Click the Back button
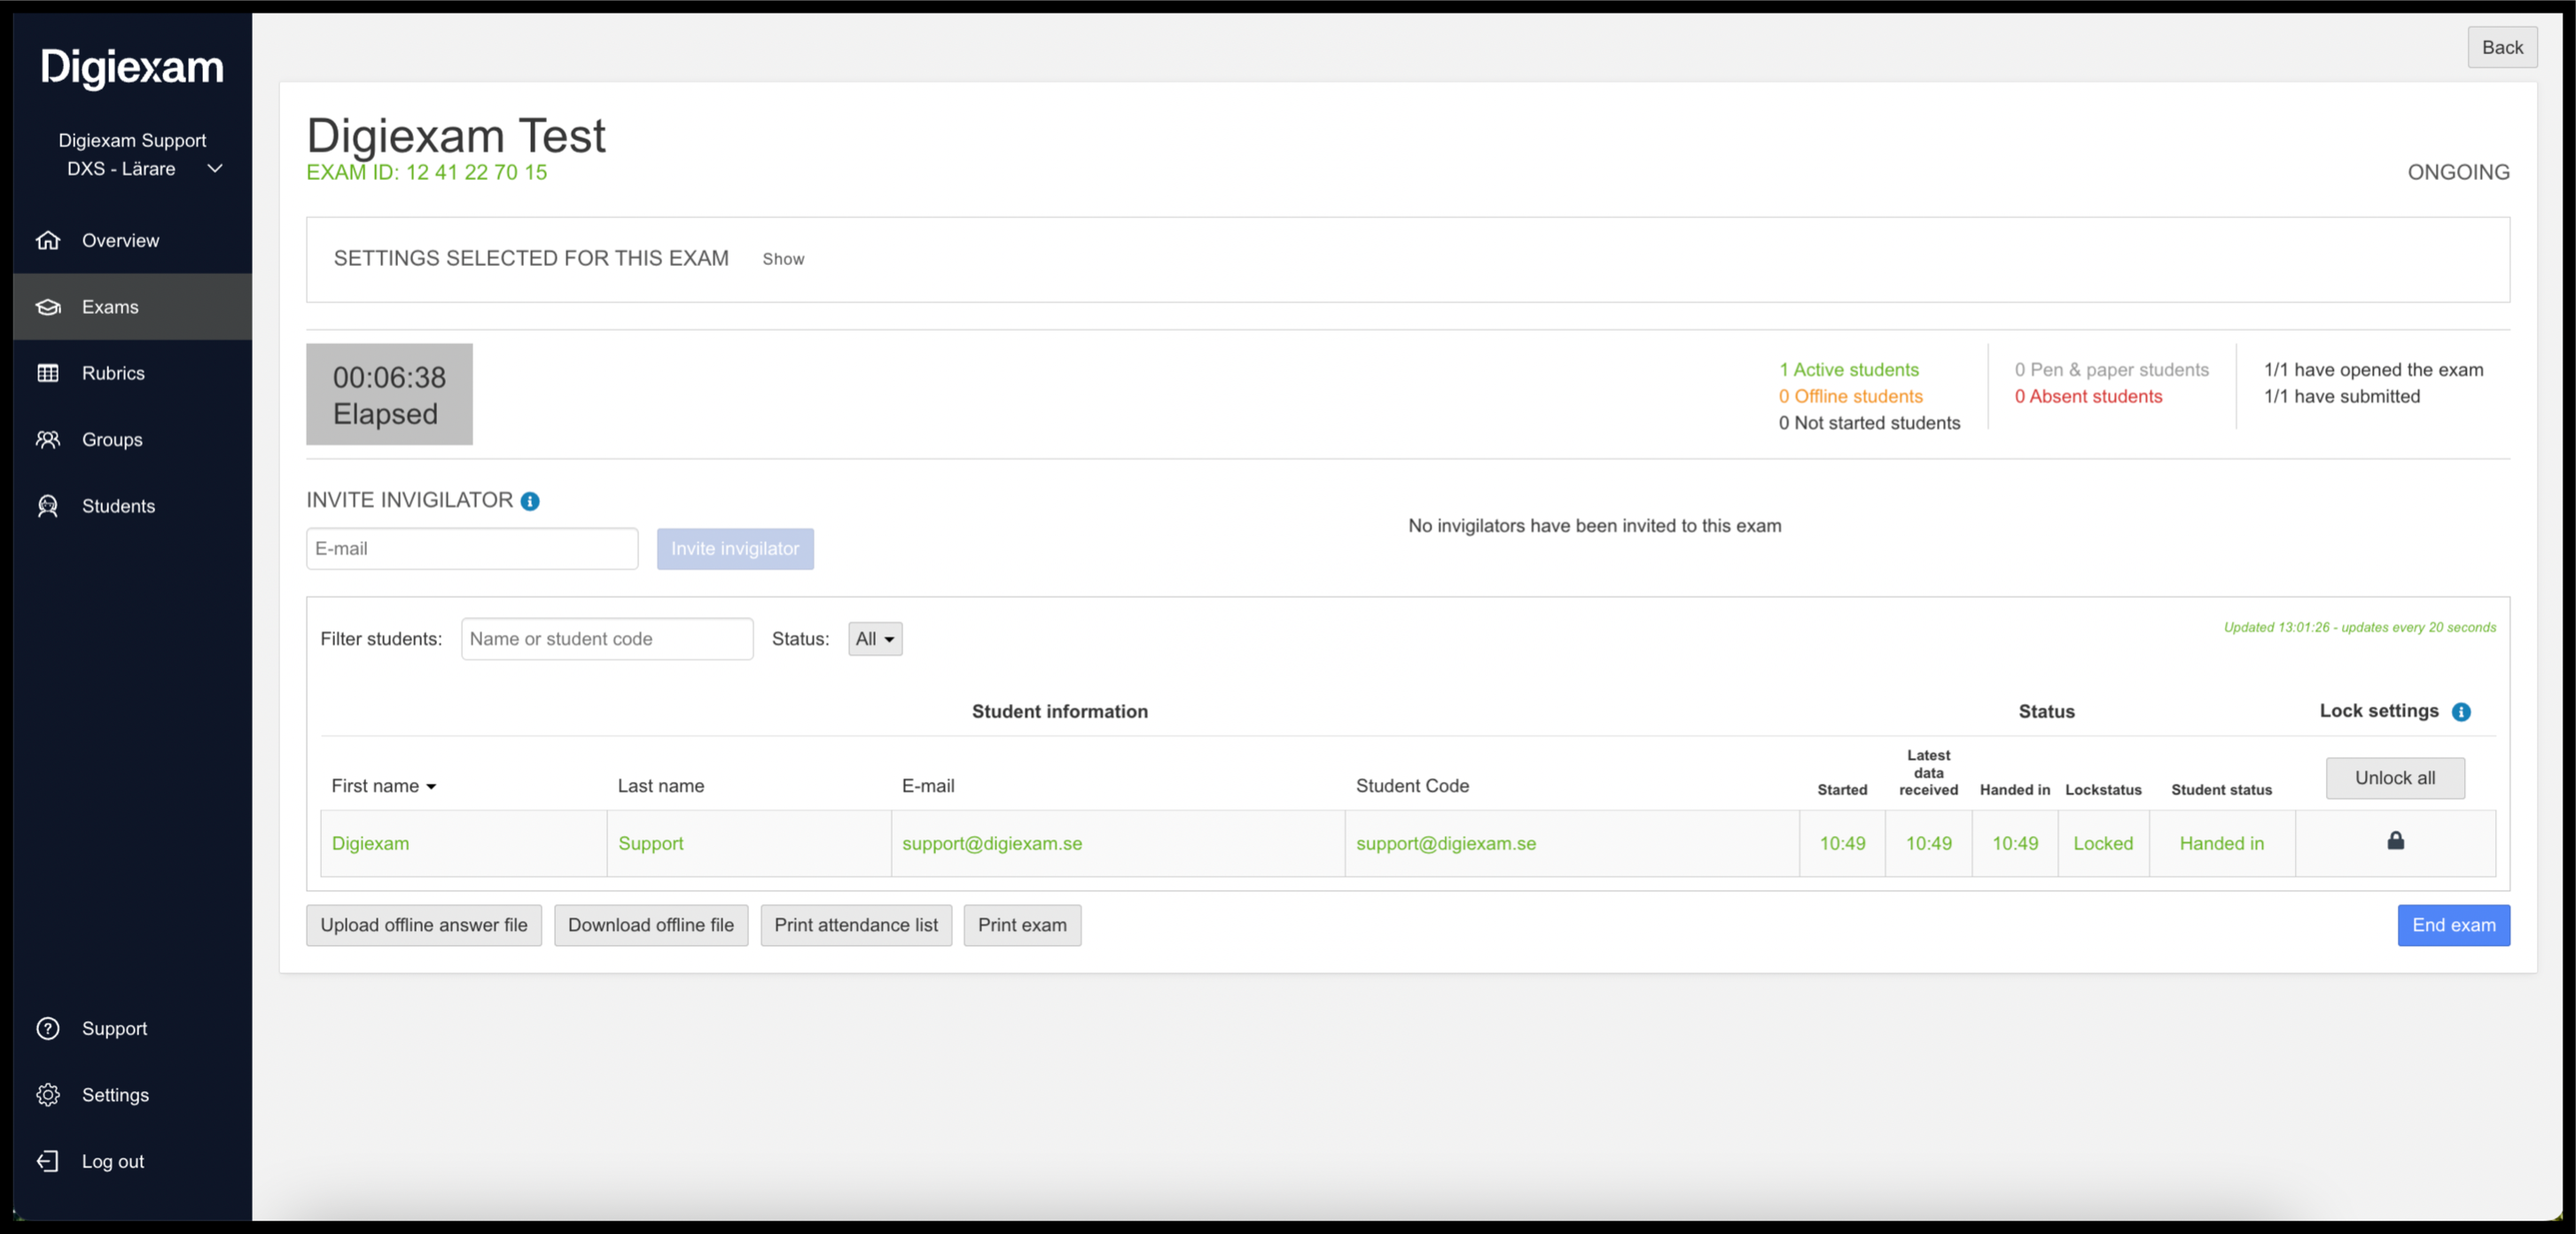This screenshot has width=2576, height=1234. pyautogui.click(x=2502, y=47)
